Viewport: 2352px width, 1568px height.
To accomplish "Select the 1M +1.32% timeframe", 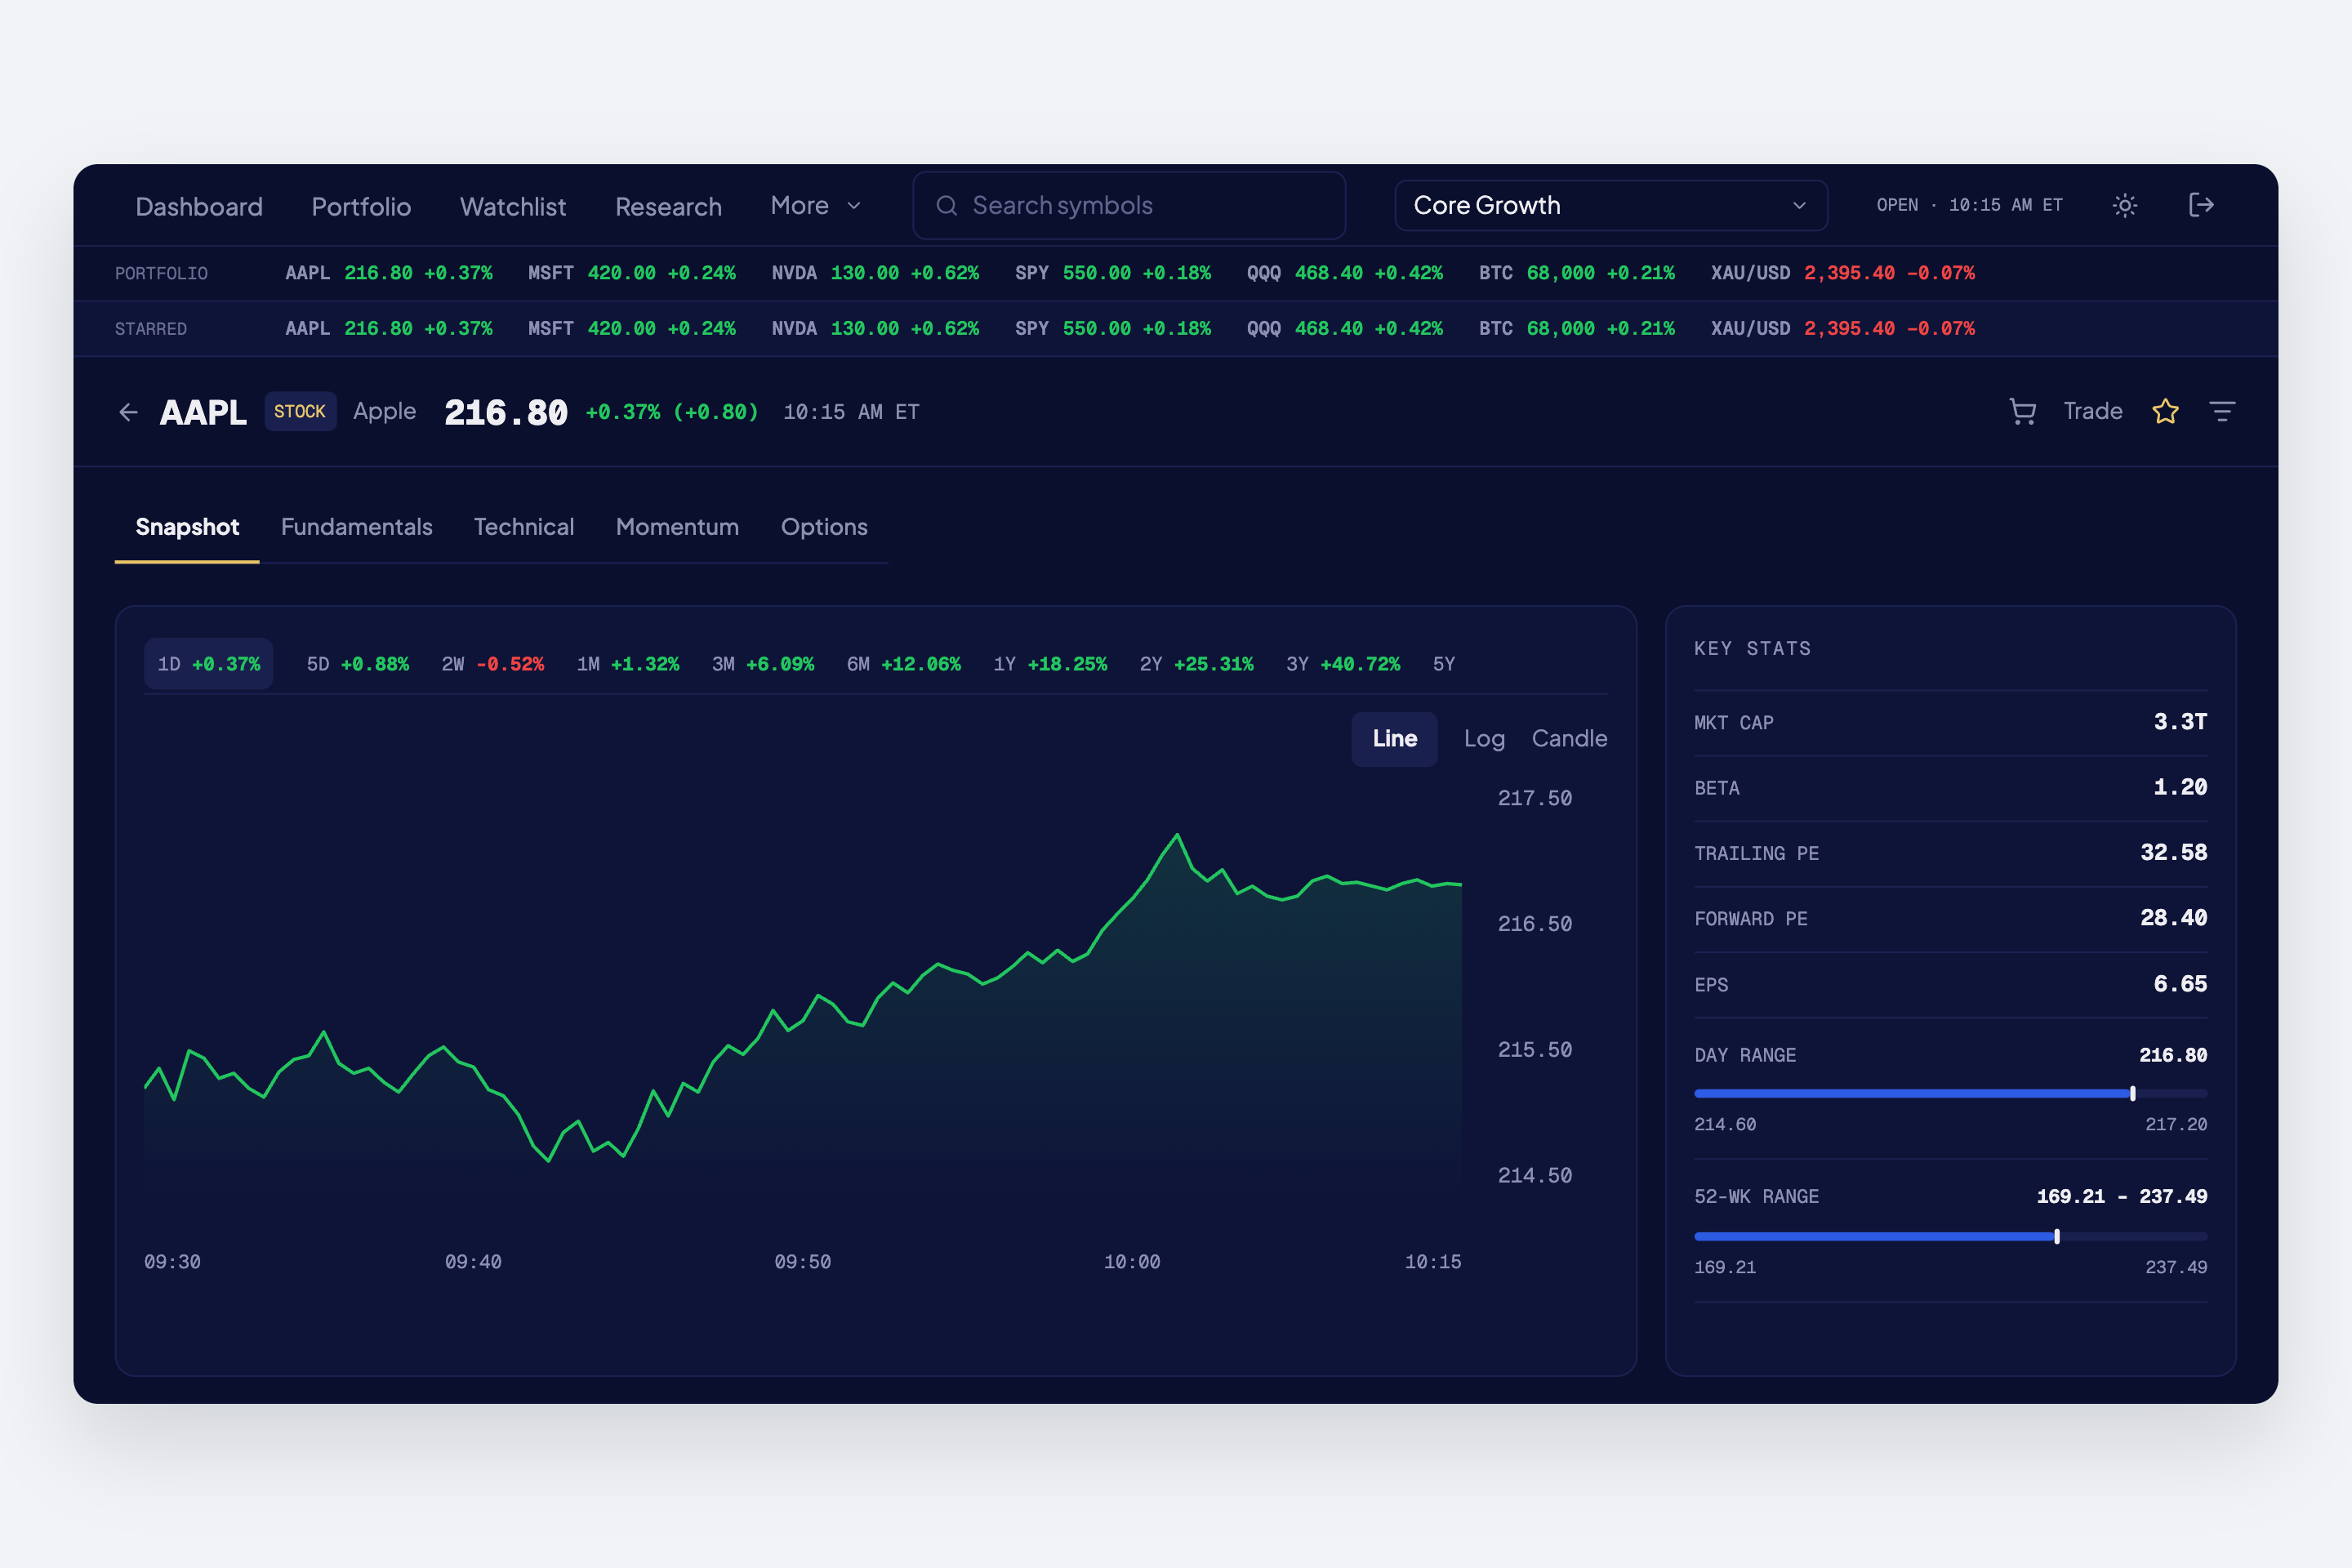I will (x=628, y=664).
